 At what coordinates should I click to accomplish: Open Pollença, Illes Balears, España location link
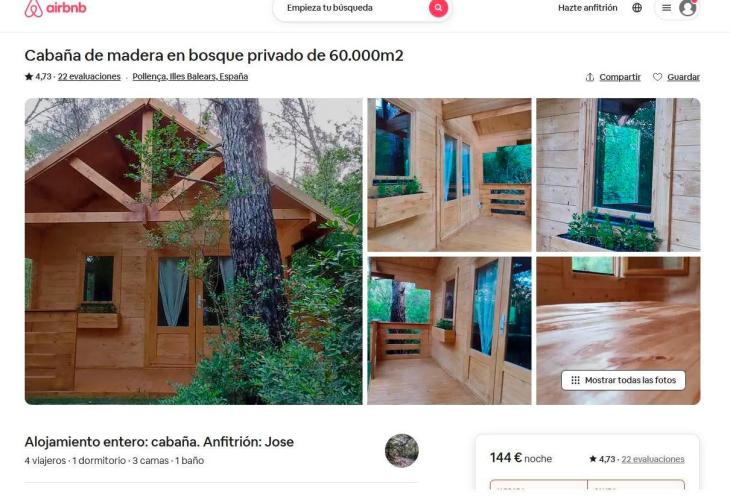[x=190, y=77]
